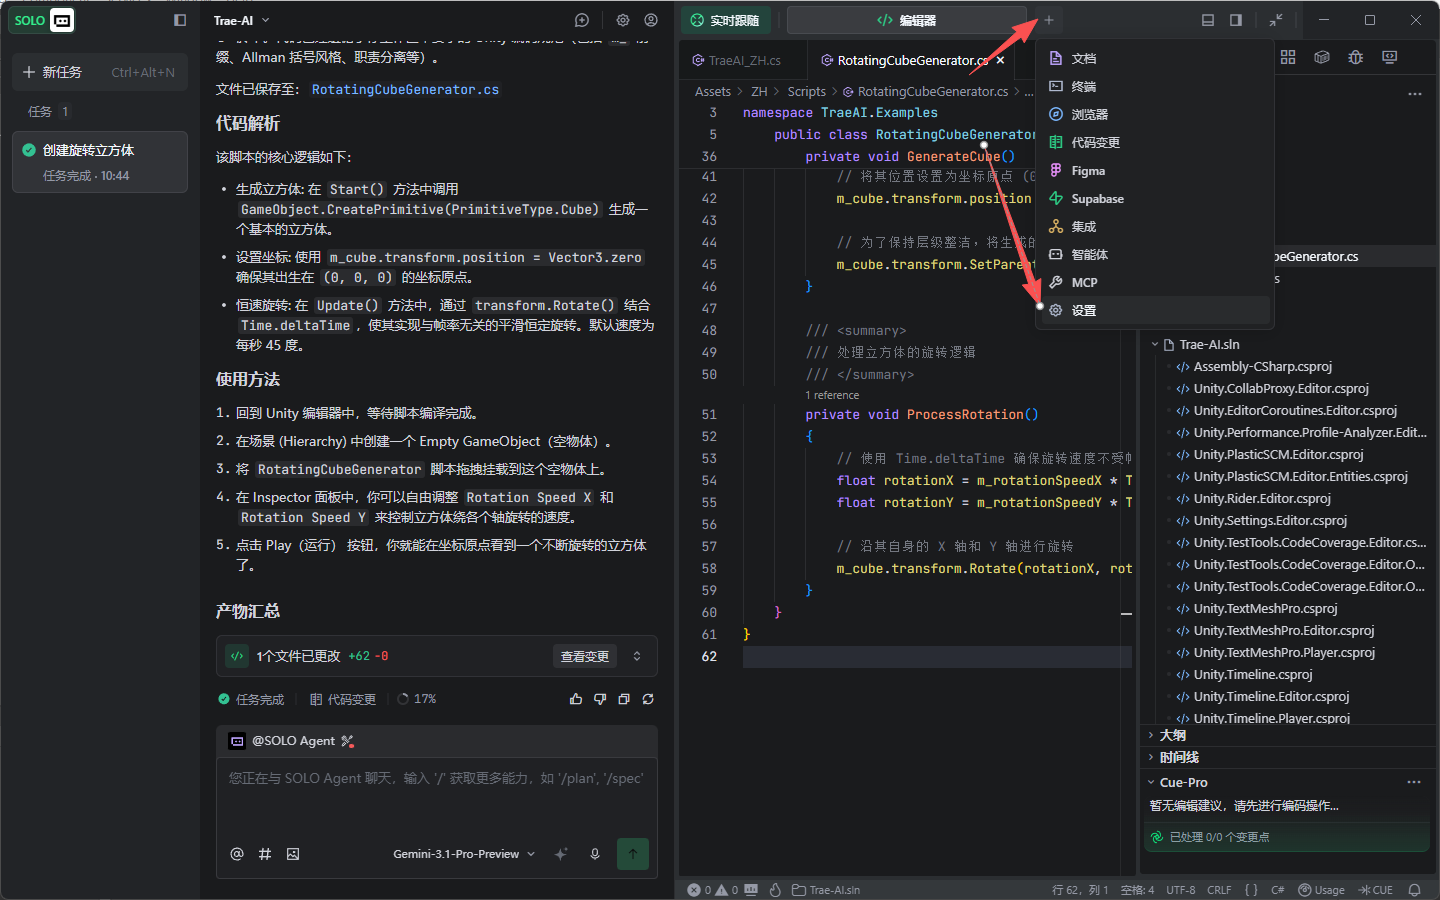
Task: Open Usage in the status bar
Action: pyautogui.click(x=1321, y=890)
